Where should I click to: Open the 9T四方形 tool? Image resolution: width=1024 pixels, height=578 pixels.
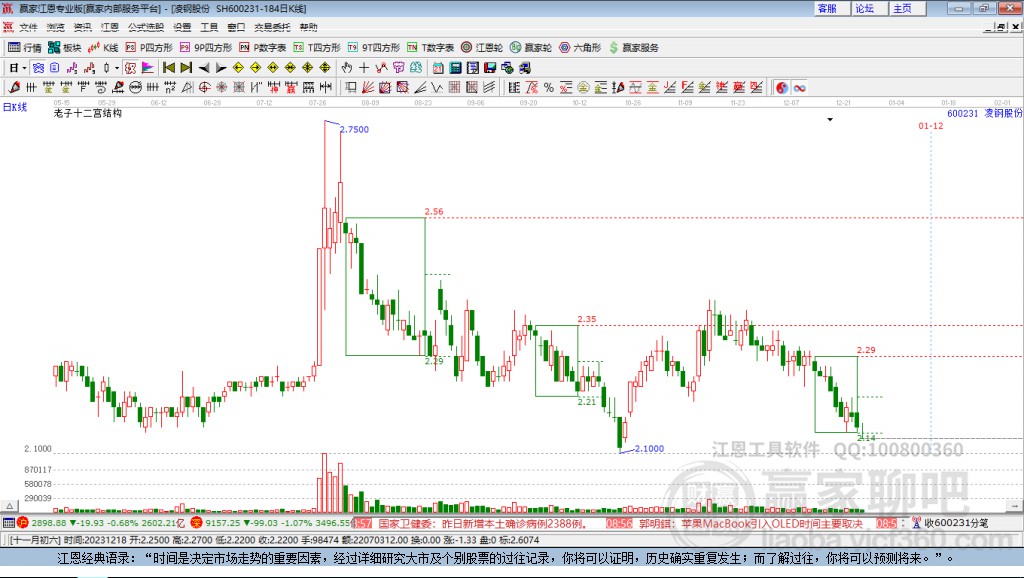tap(374, 48)
